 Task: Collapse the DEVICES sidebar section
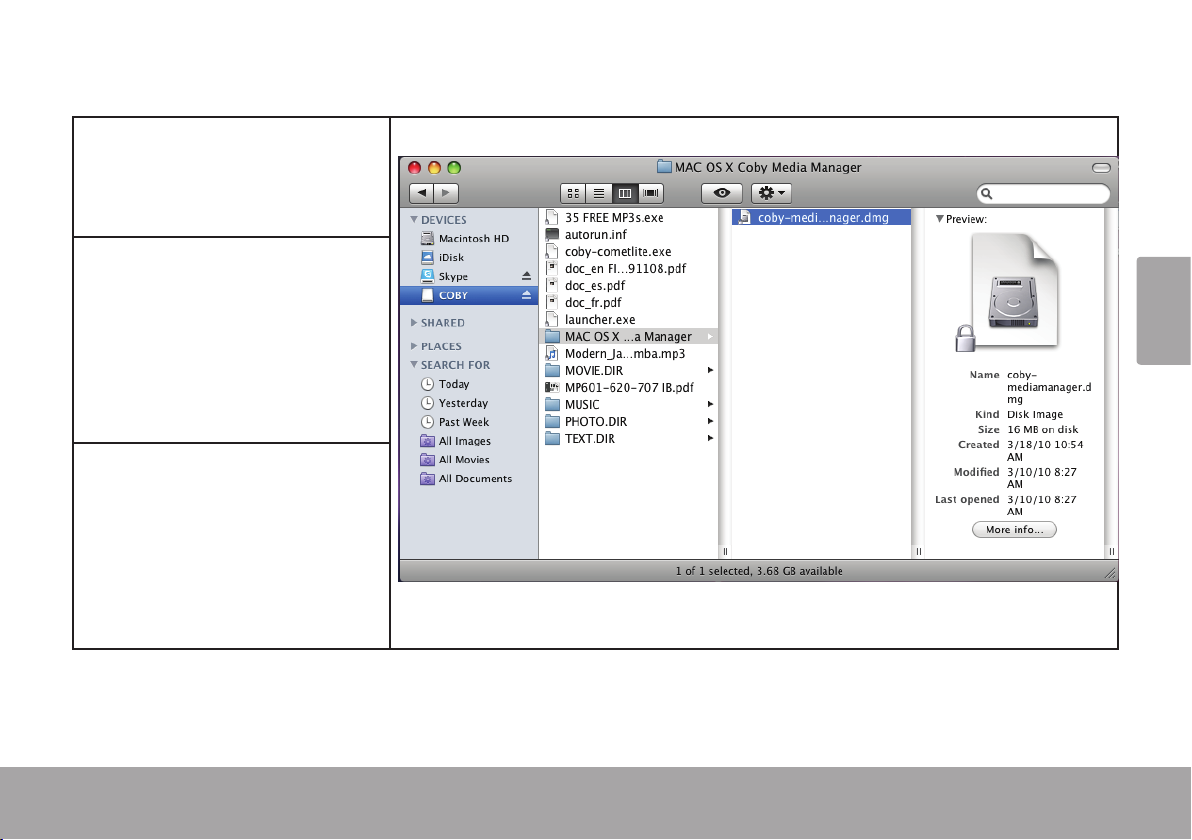(x=414, y=220)
